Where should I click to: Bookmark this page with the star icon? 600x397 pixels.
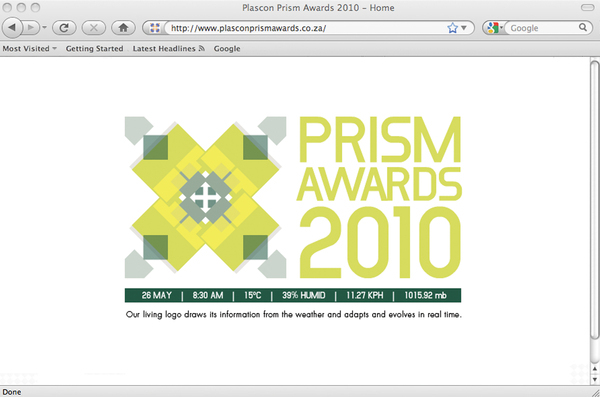click(x=452, y=28)
